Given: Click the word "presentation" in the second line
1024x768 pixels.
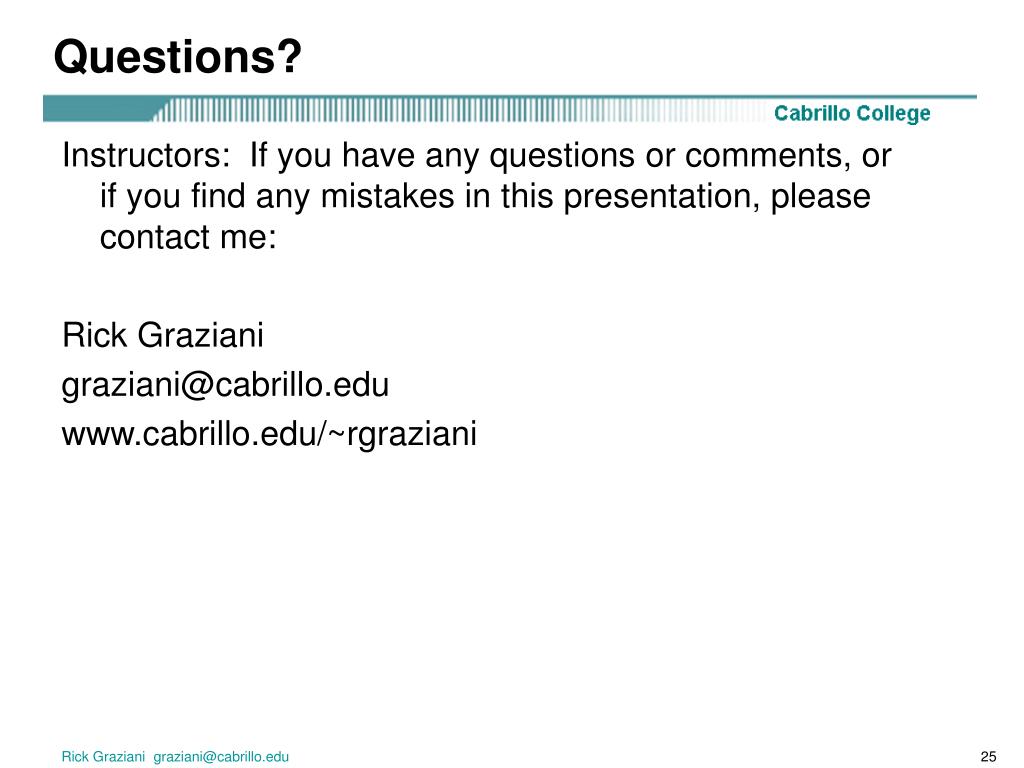Looking at the screenshot, I should (x=661, y=199).
